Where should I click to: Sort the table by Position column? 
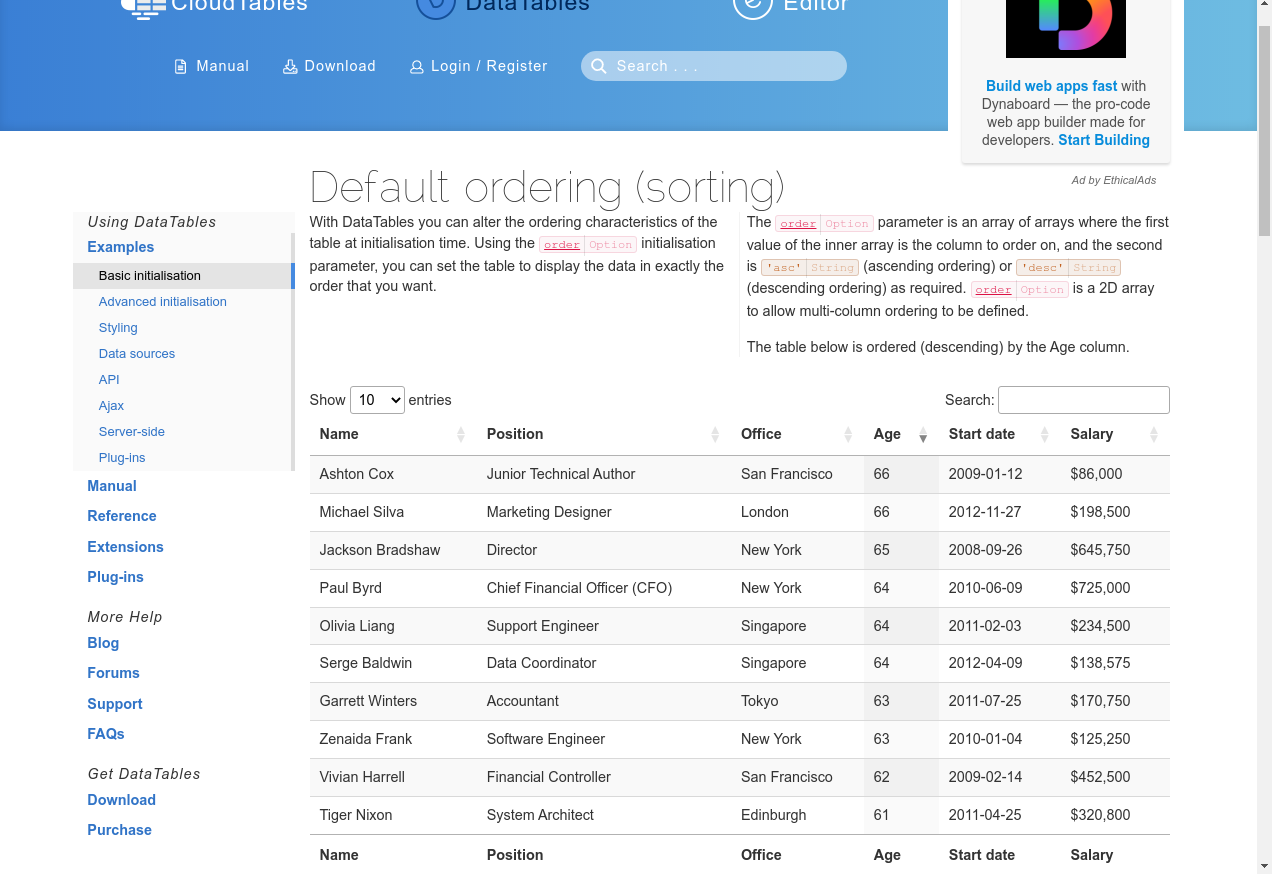point(600,434)
